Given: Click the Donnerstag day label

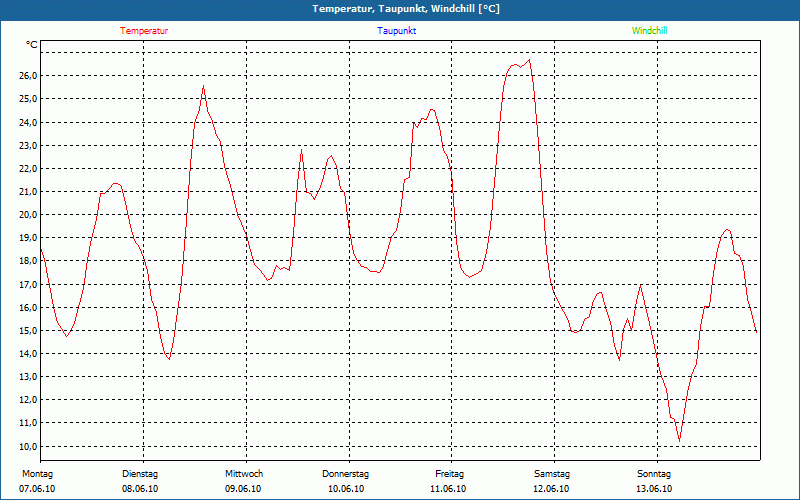Looking at the screenshot, I should [345, 474].
